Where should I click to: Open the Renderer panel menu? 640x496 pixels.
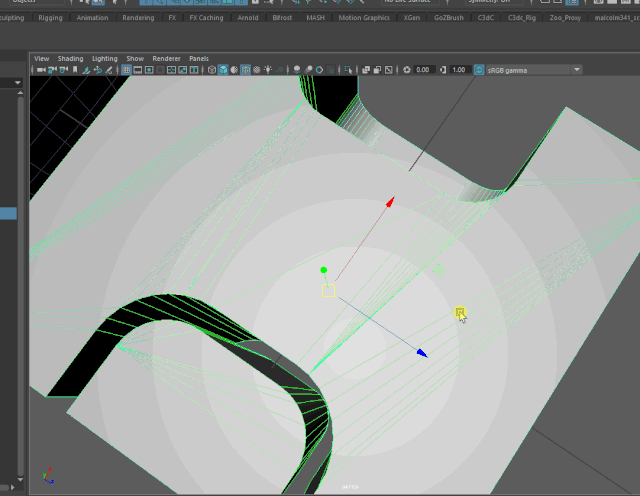[166, 59]
